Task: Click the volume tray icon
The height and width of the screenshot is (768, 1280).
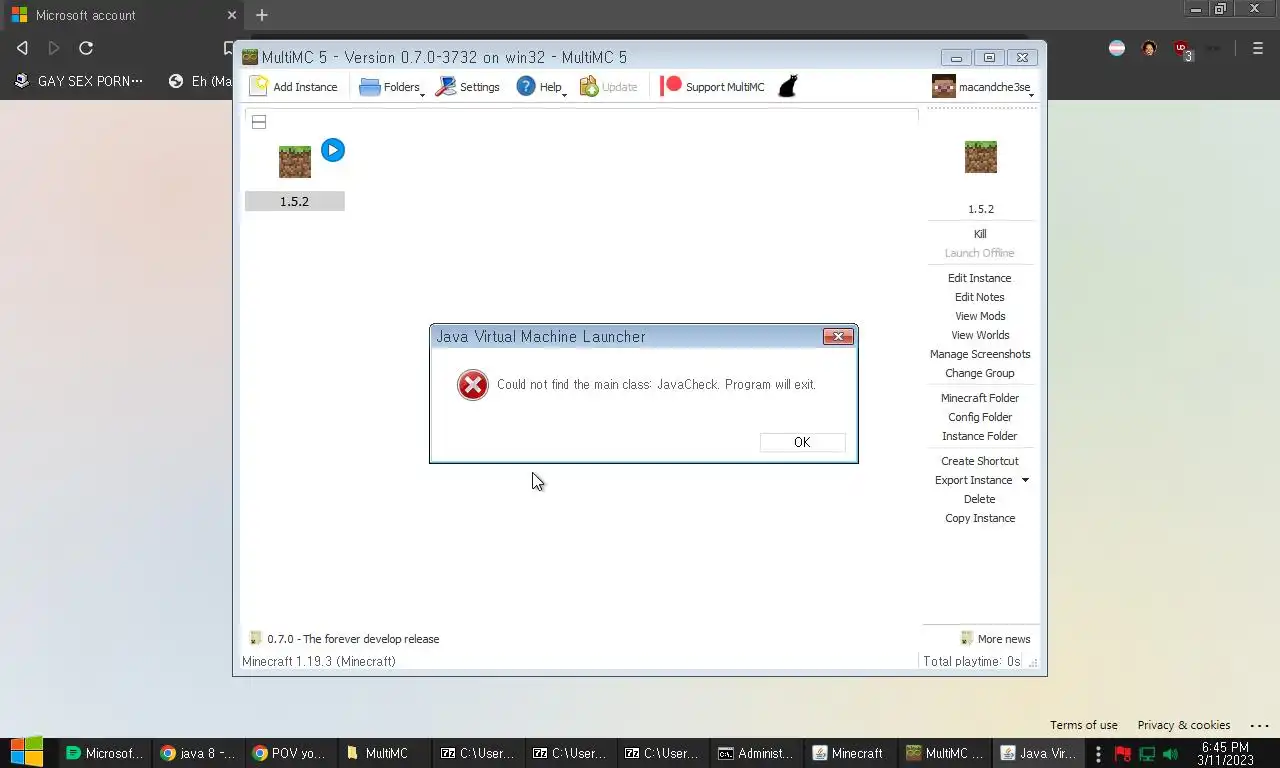Action: [1170, 754]
